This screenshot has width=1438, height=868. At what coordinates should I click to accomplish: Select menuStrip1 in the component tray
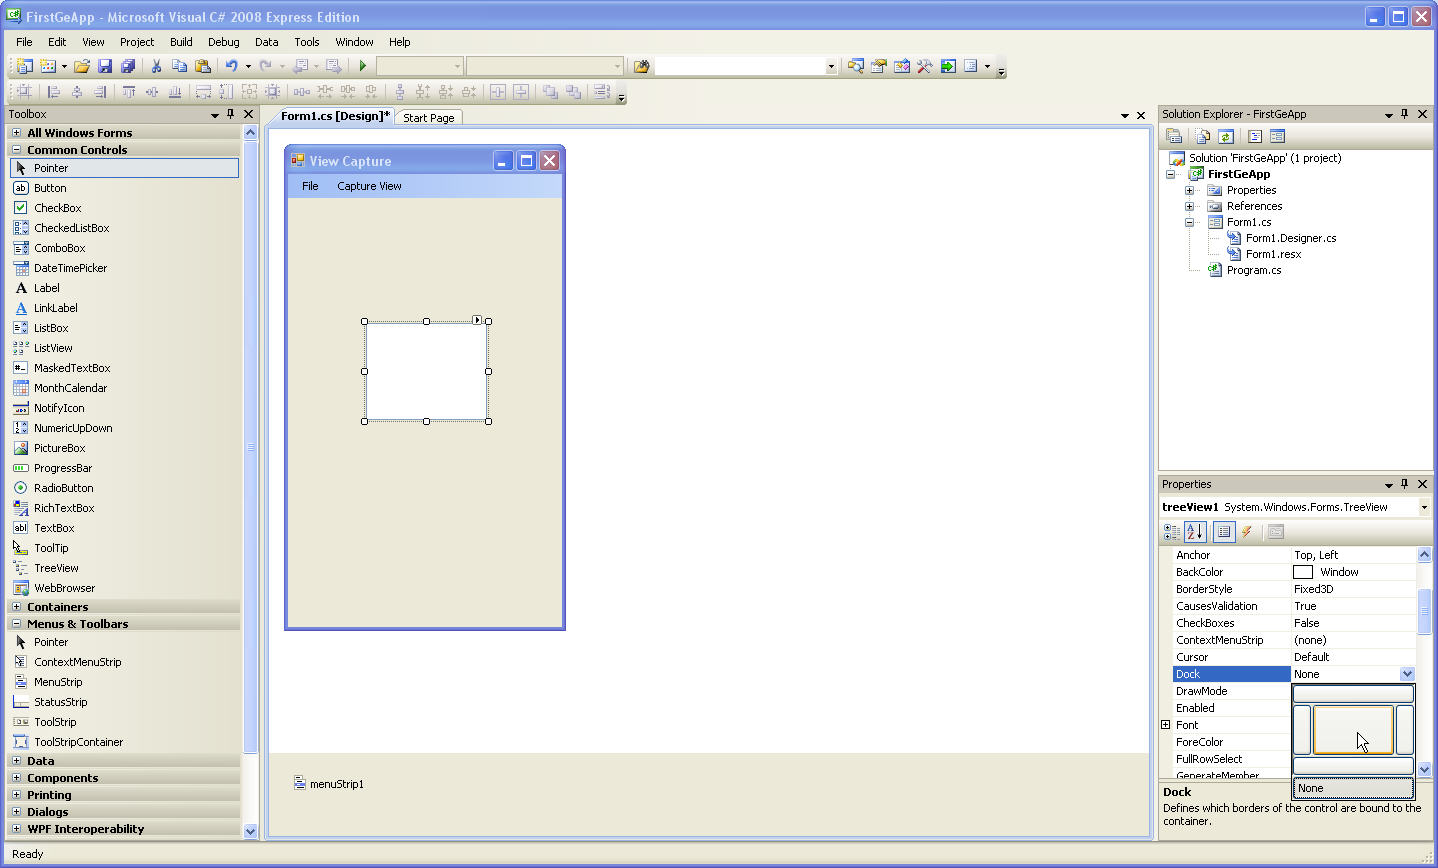coord(329,784)
